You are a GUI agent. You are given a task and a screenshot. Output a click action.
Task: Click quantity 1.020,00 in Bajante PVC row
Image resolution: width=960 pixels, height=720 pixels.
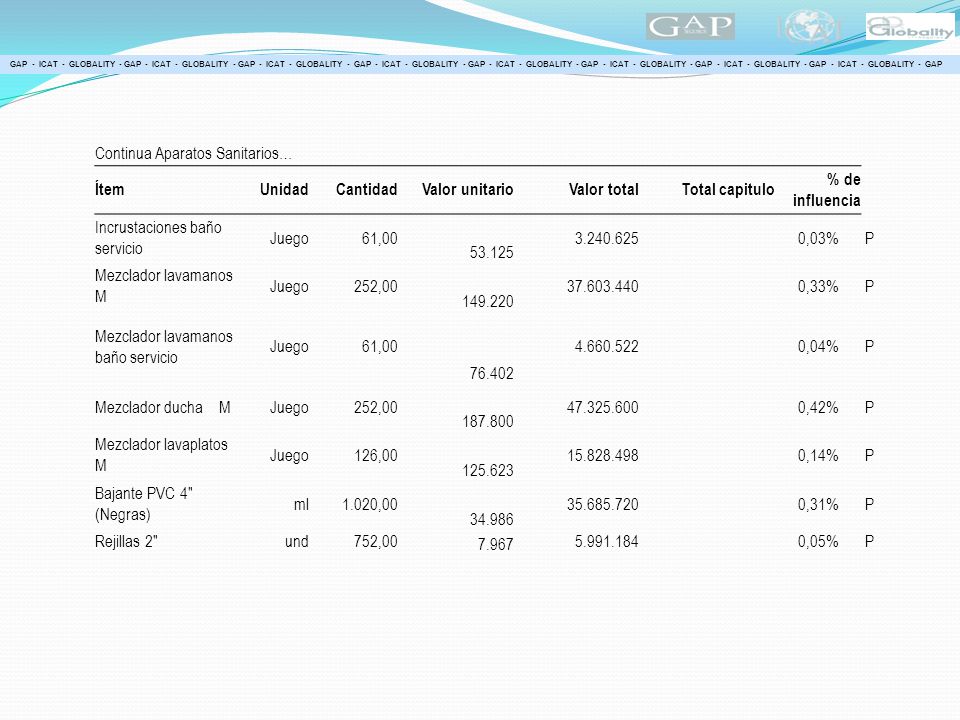point(370,504)
